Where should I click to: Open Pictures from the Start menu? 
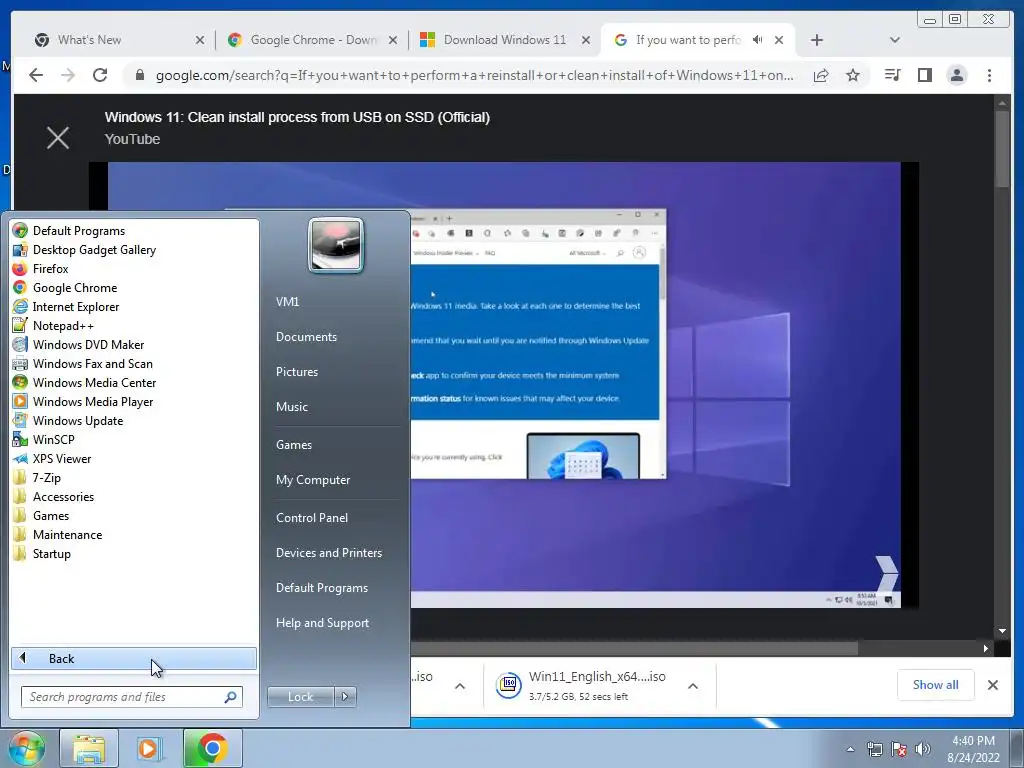296,372
